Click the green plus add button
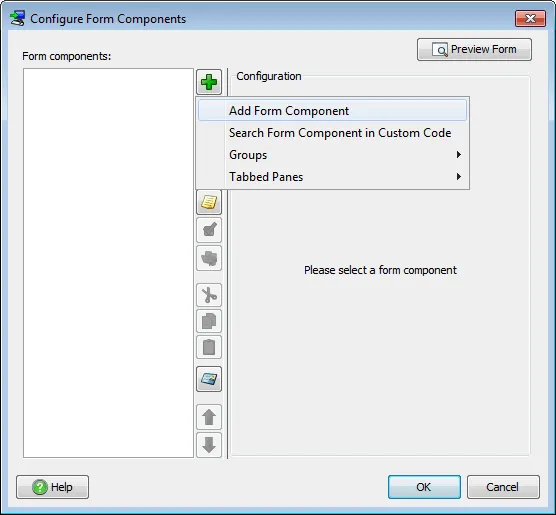The height and width of the screenshot is (515, 556). tap(209, 82)
